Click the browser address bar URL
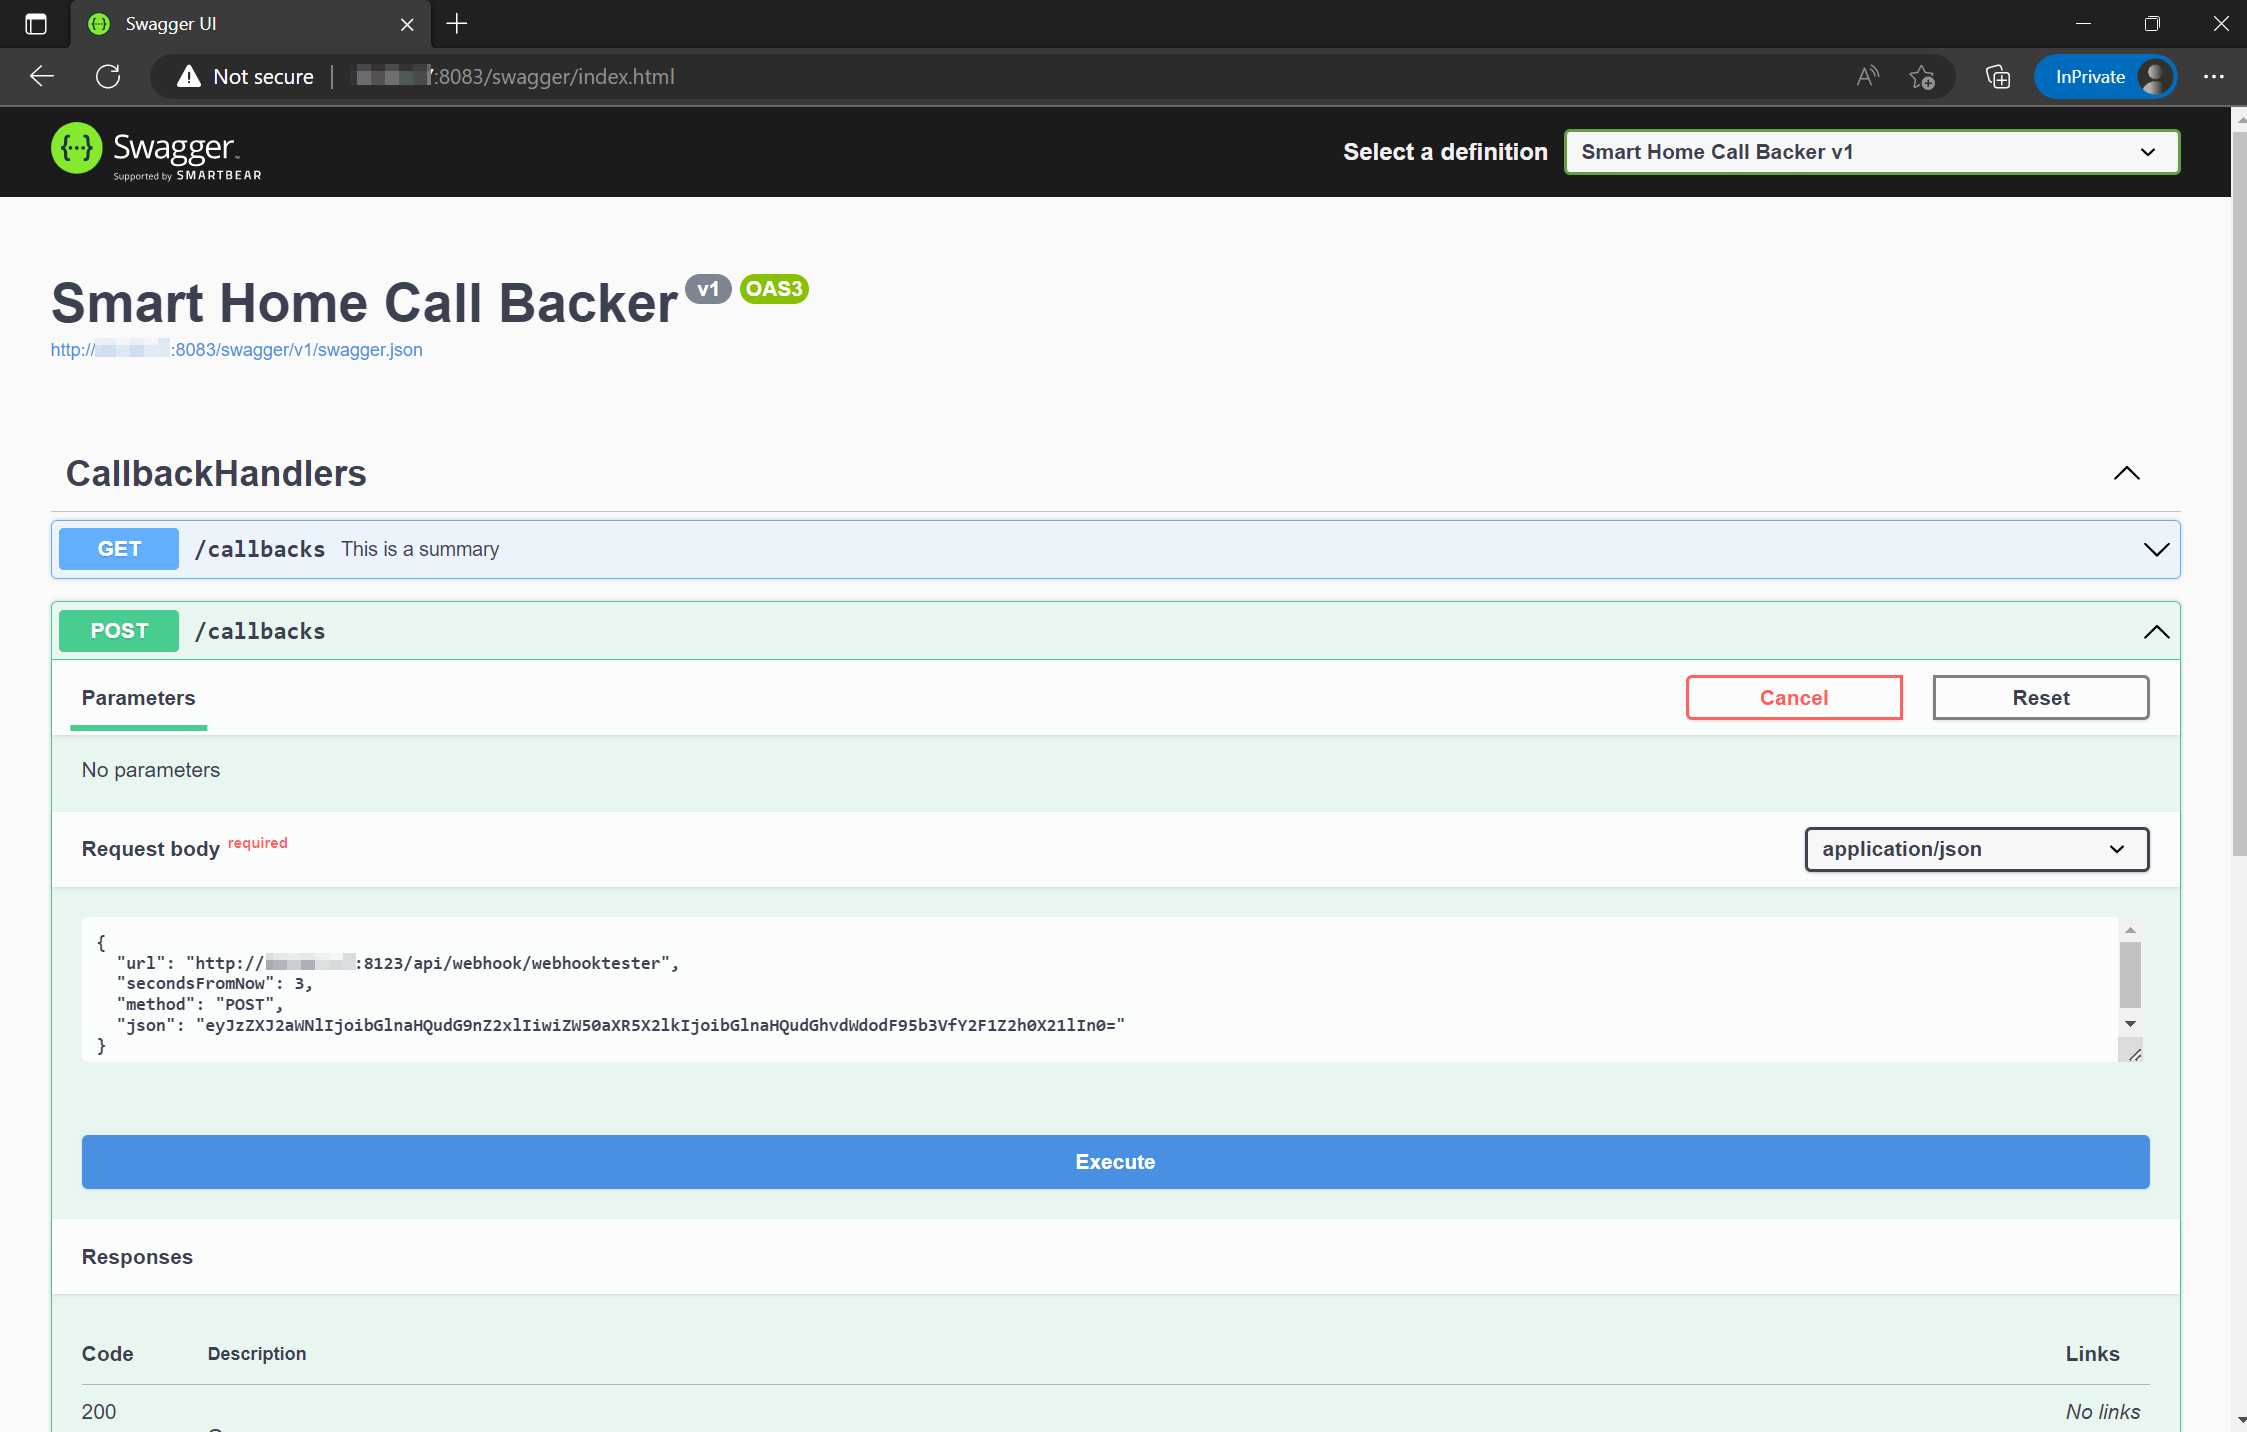This screenshot has height=1432, width=2247. pos(515,77)
